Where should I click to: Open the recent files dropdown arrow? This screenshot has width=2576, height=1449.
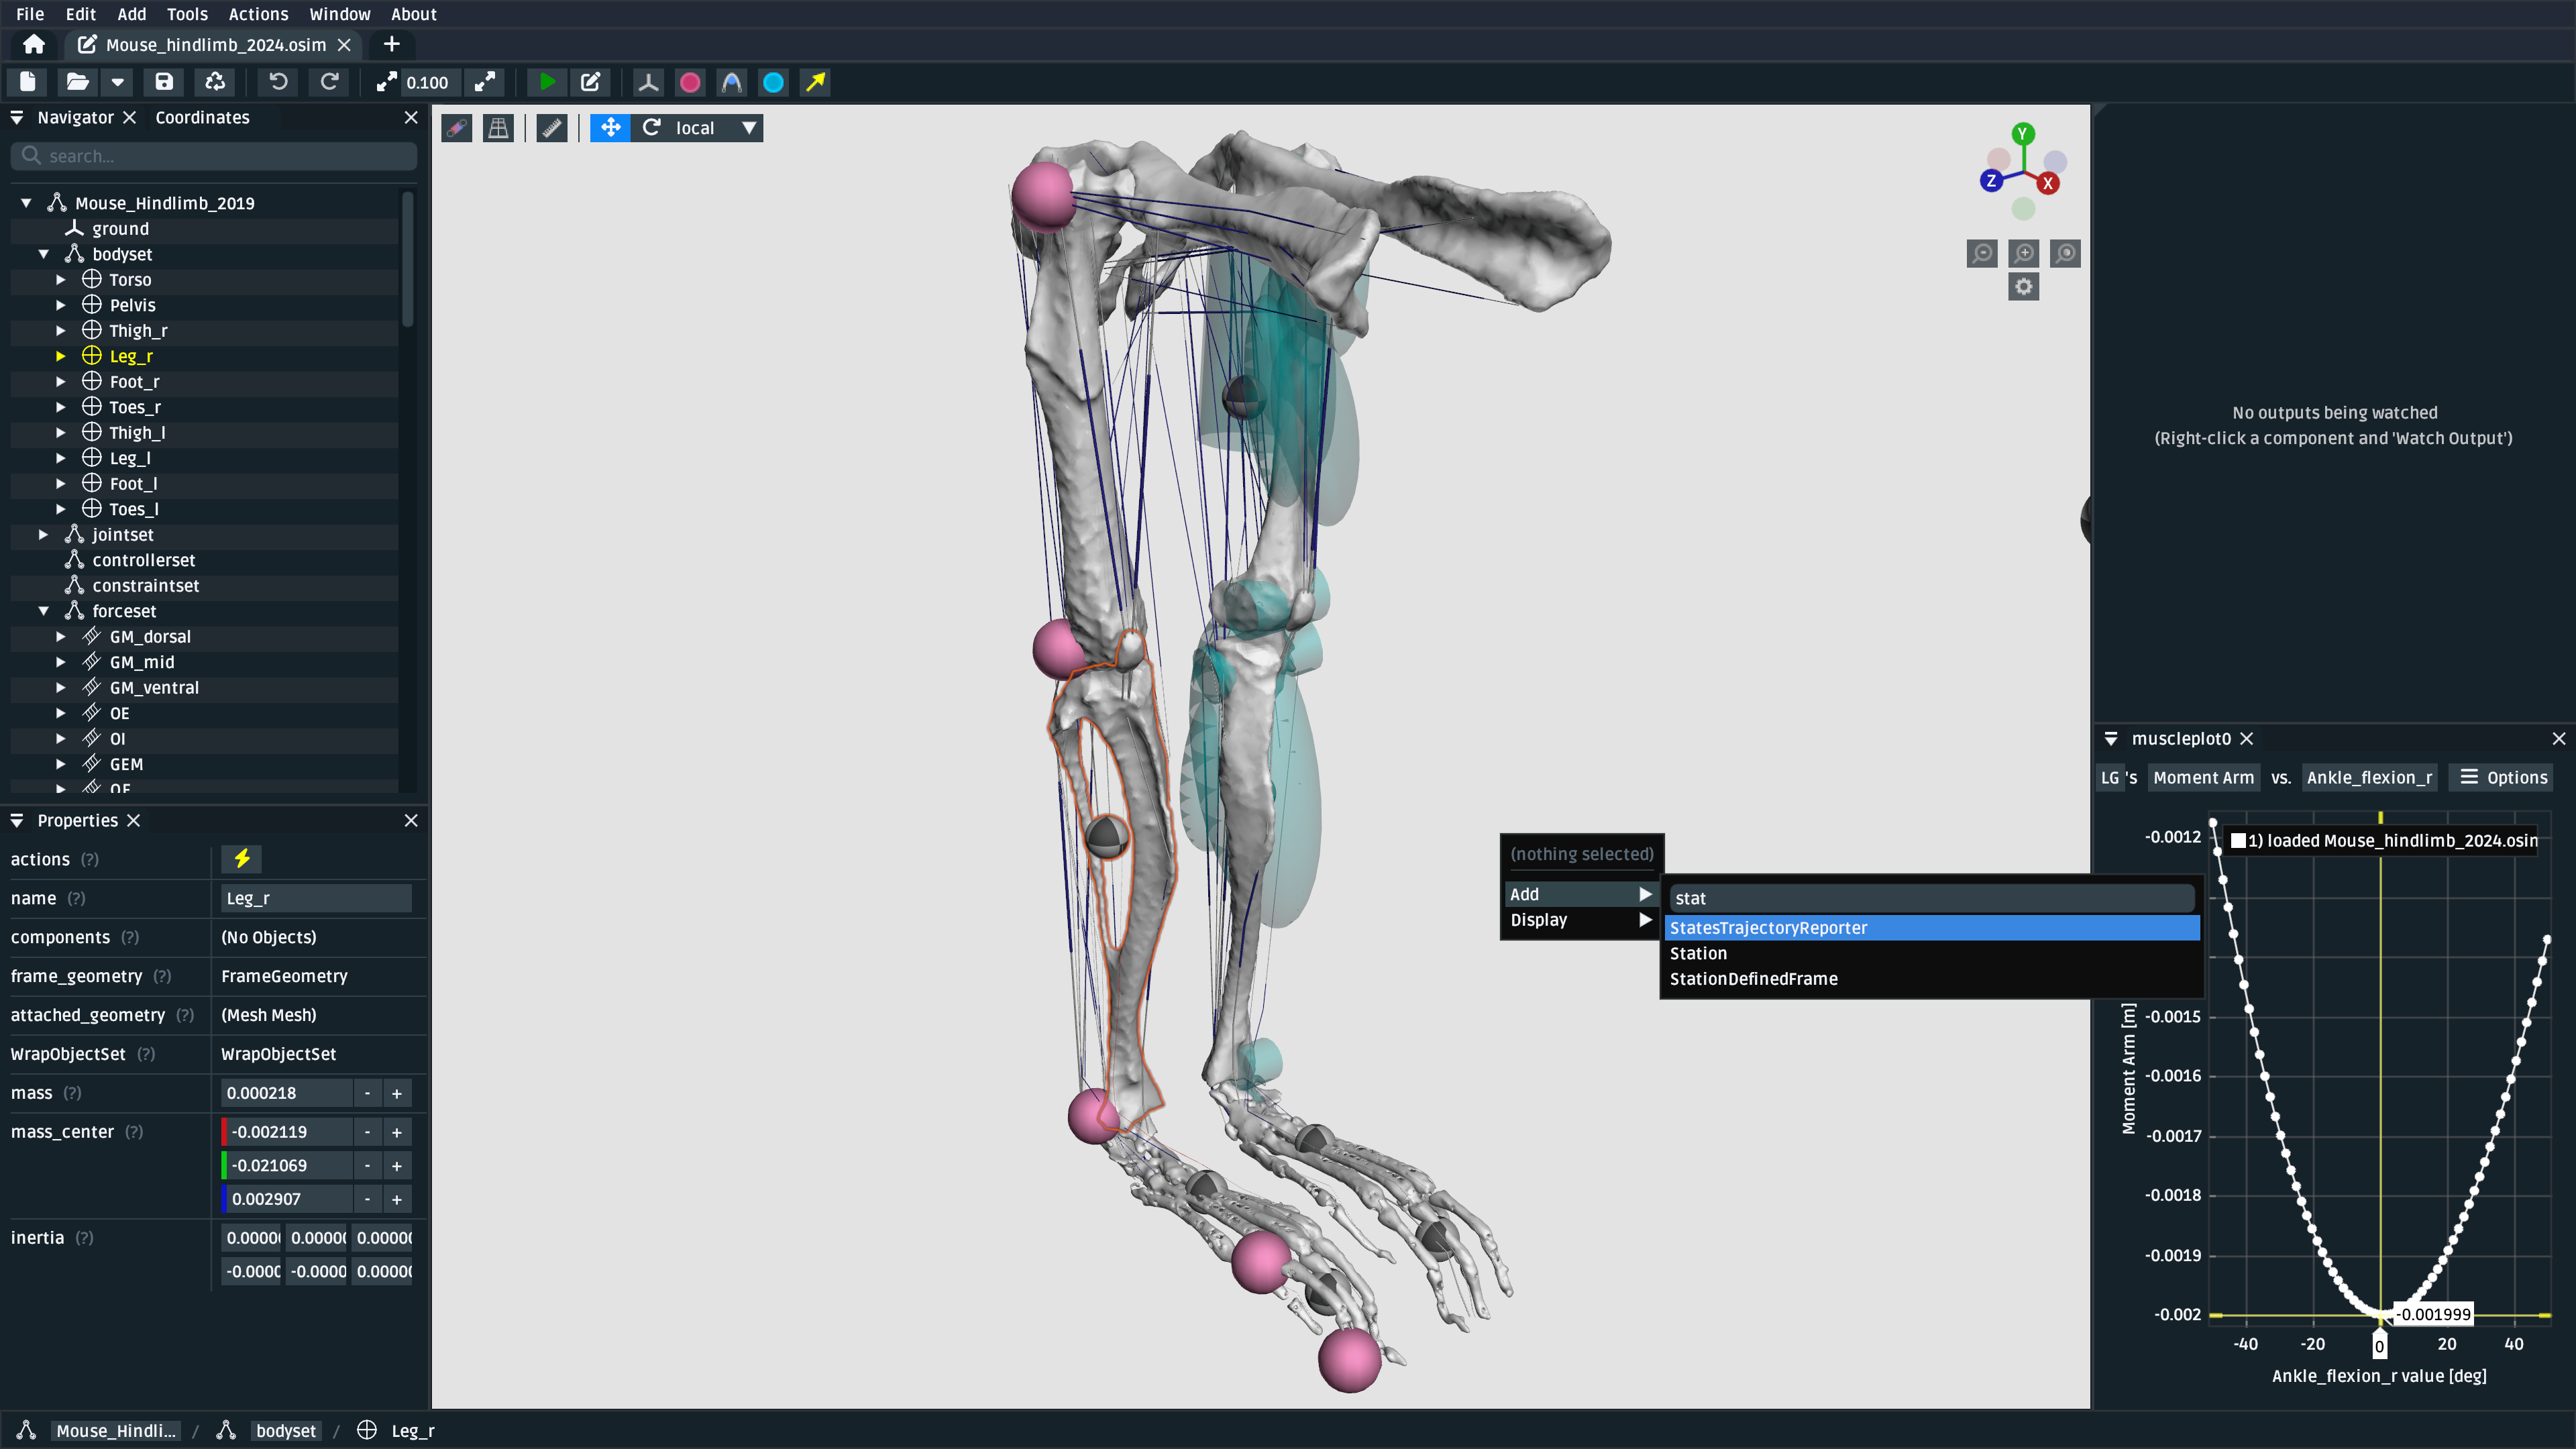pyautogui.click(x=117, y=82)
